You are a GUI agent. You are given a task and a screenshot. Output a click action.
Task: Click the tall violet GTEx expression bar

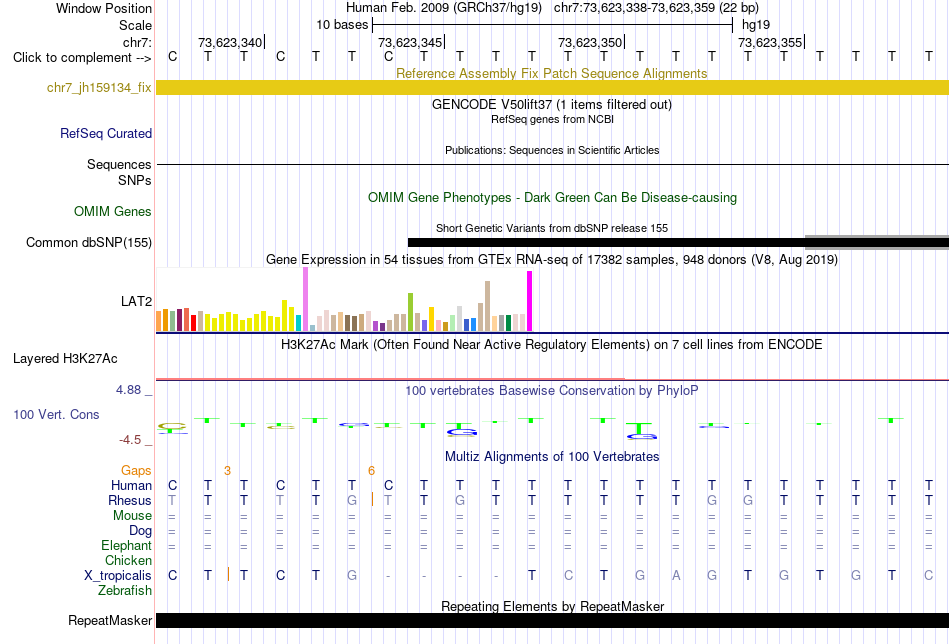coord(305,299)
